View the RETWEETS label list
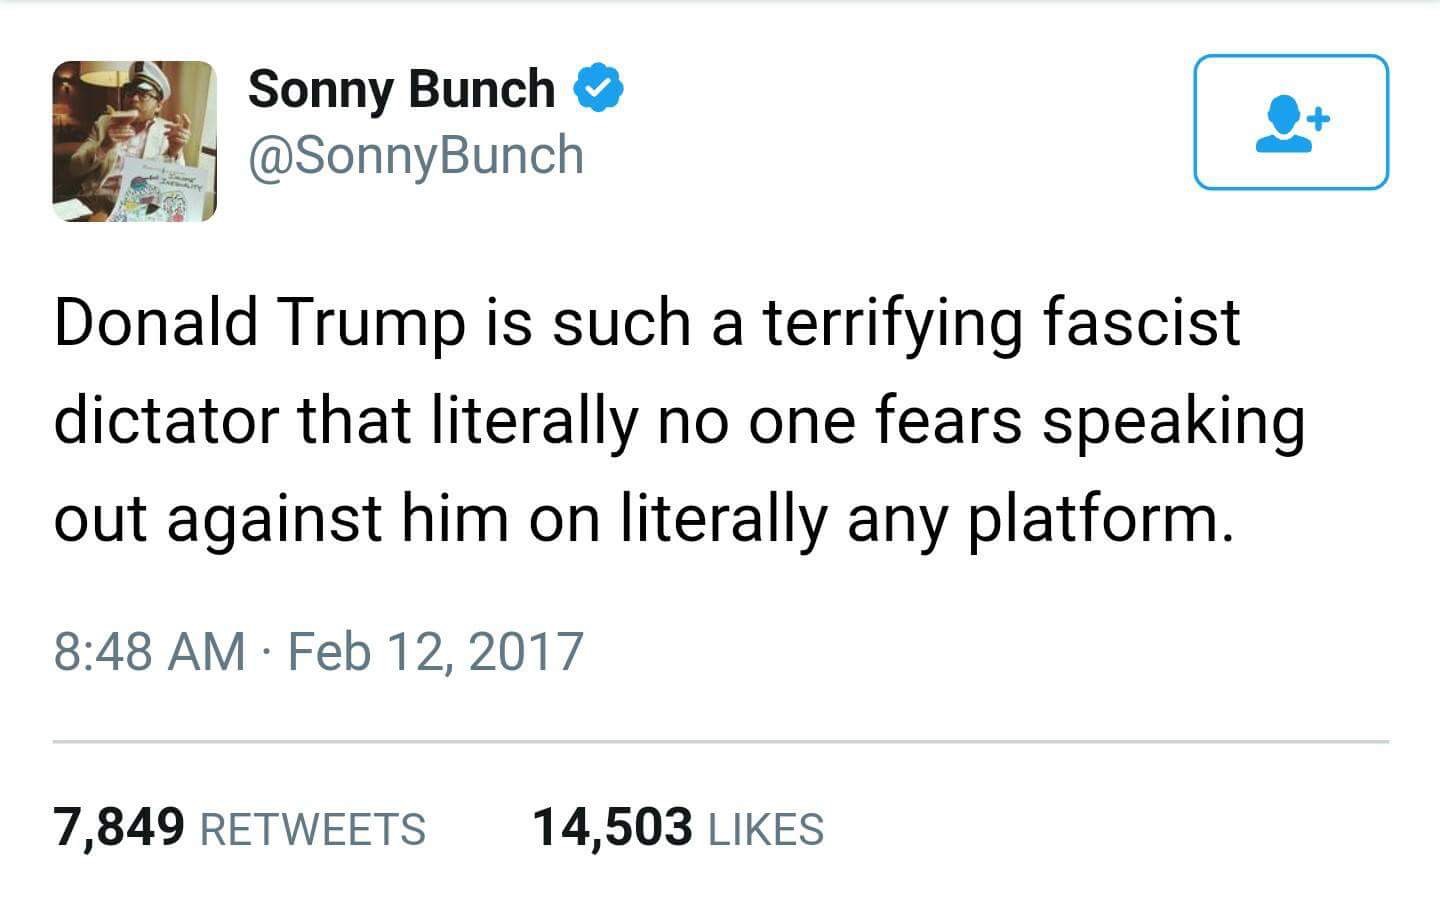1440x907 pixels. pos(313,829)
